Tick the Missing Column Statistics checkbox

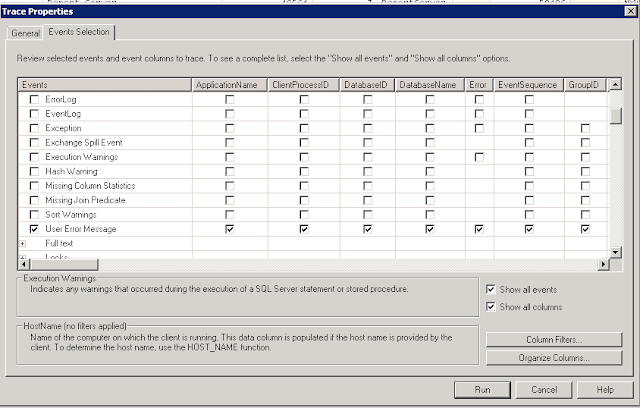click(x=34, y=186)
